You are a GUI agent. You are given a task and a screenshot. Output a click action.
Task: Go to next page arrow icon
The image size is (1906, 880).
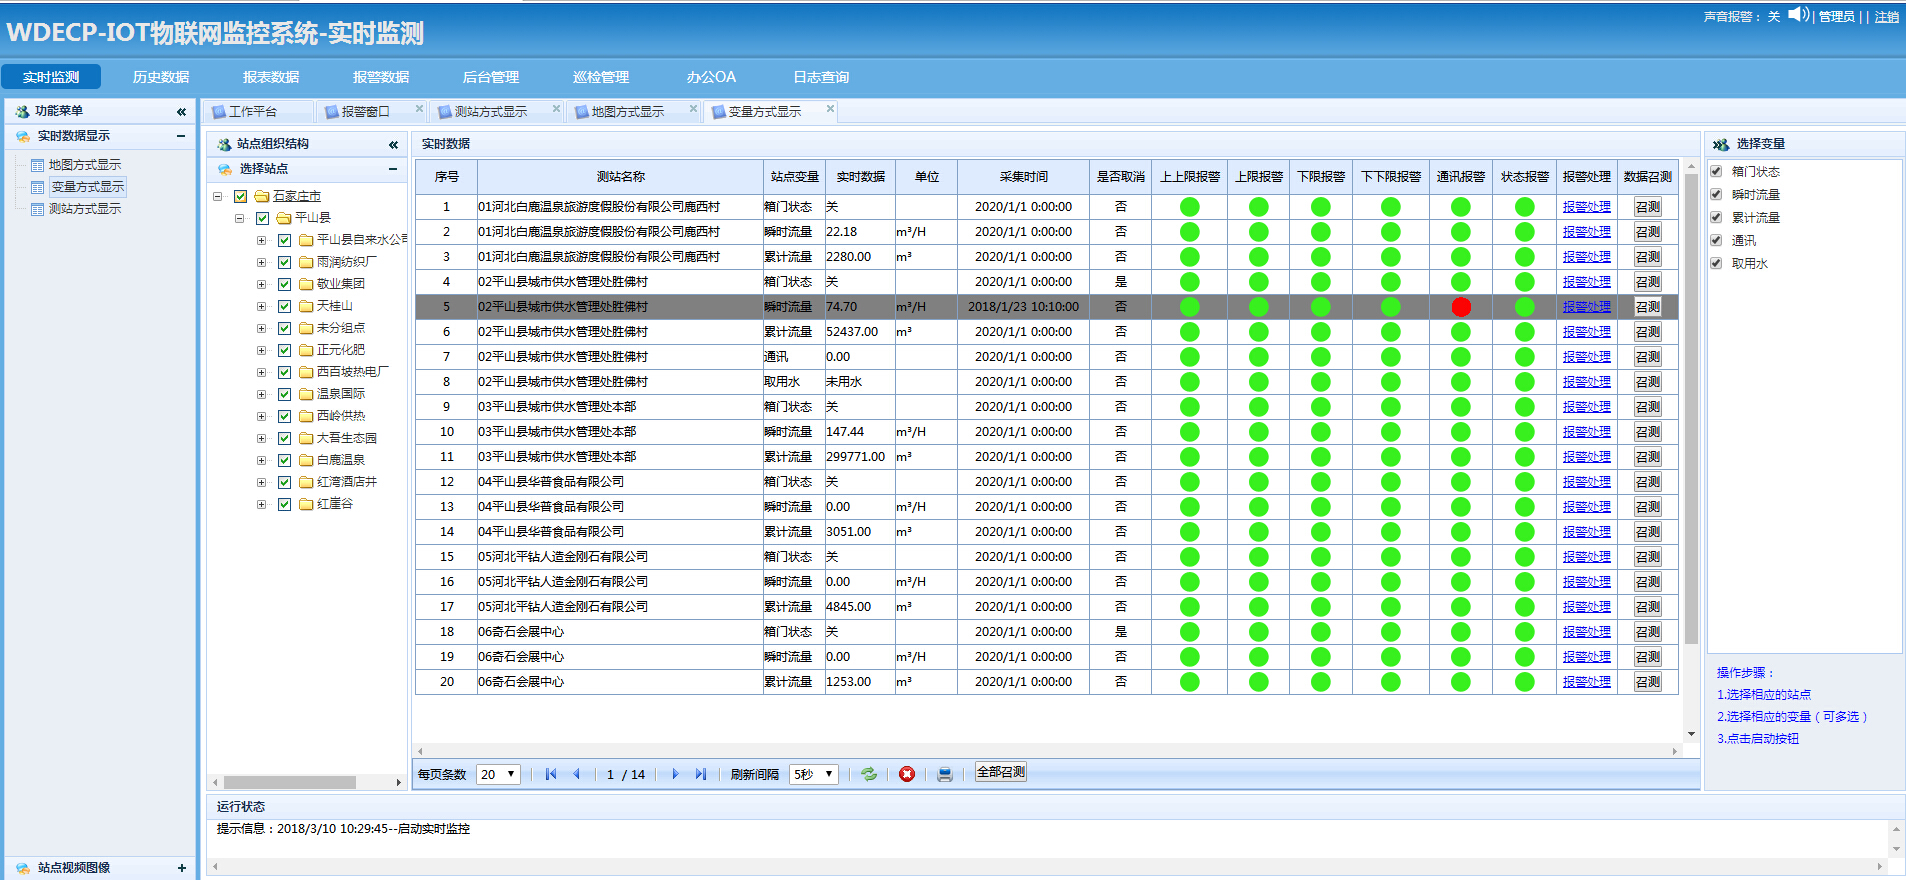coord(675,774)
